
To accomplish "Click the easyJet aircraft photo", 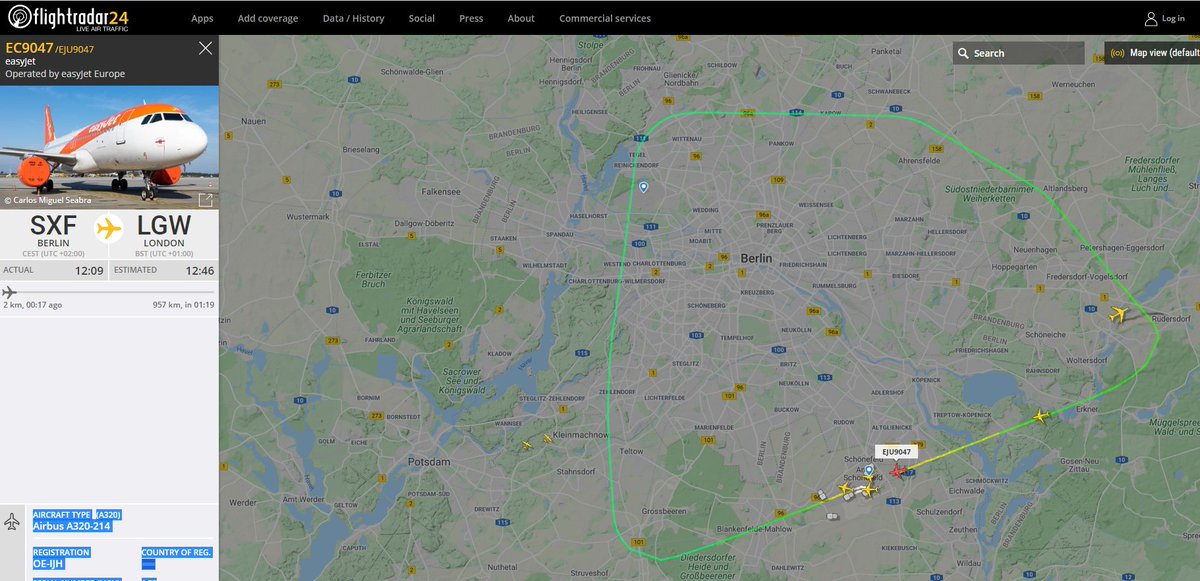I will [x=109, y=147].
